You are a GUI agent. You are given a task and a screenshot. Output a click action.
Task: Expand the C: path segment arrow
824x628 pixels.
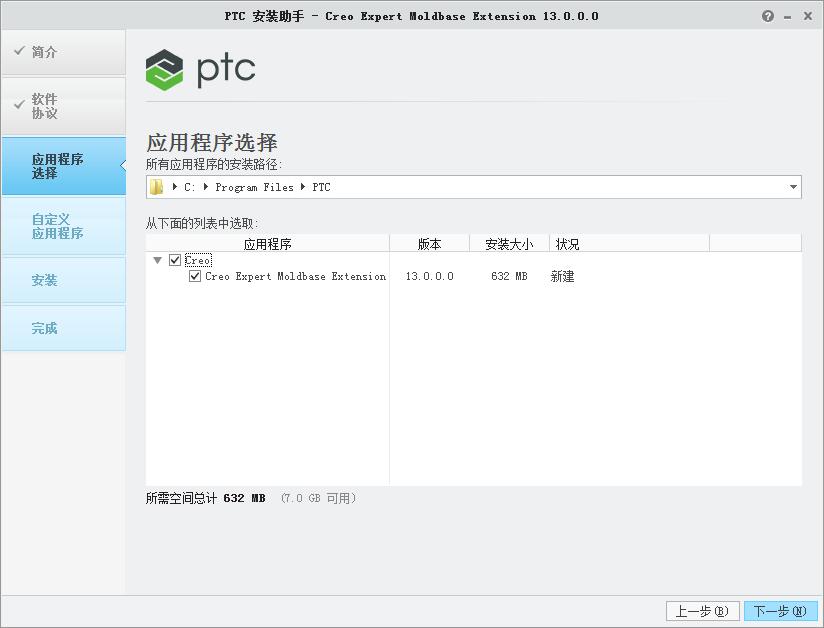click(x=175, y=187)
